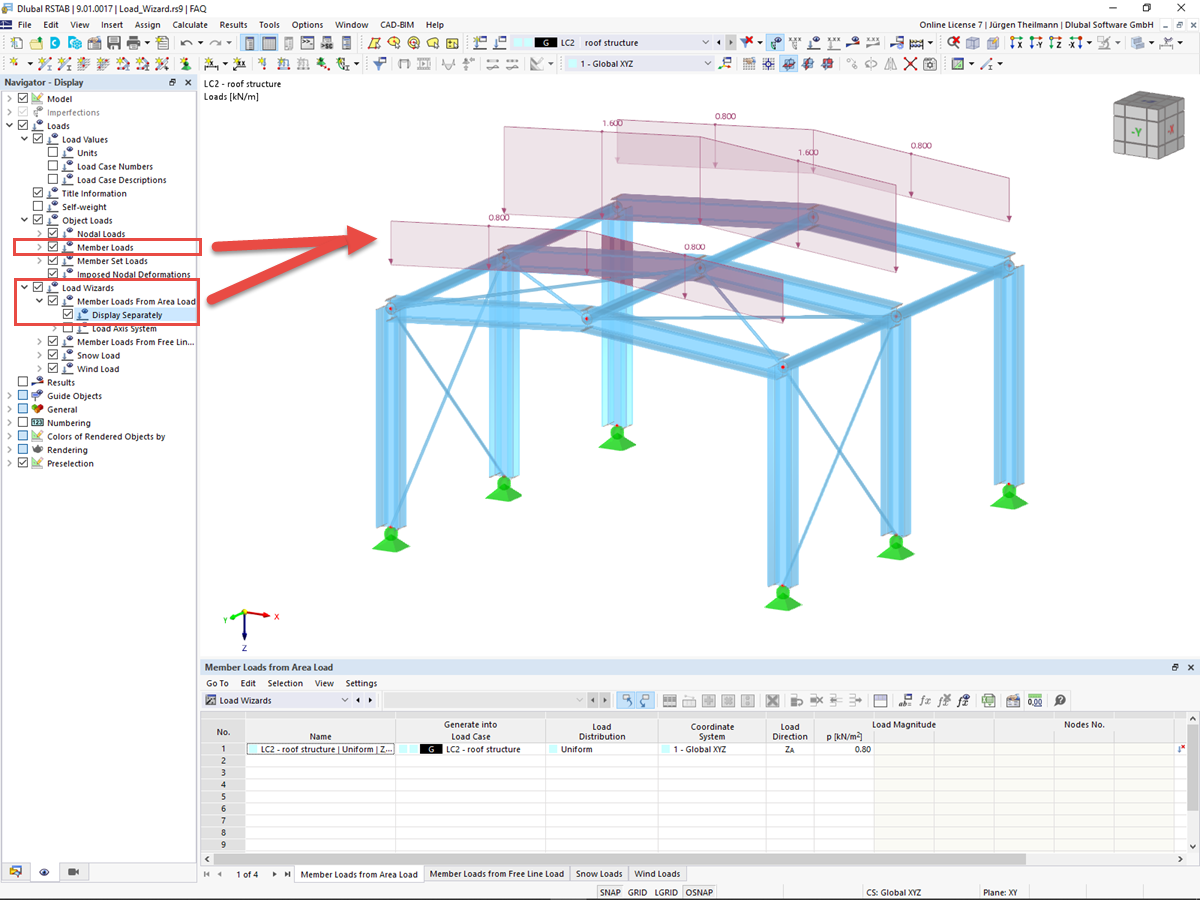Image resolution: width=1200 pixels, height=900 pixels.
Task: Open the load case dropdown showing LC2
Action: pyautogui.click(x=705, y=43)
